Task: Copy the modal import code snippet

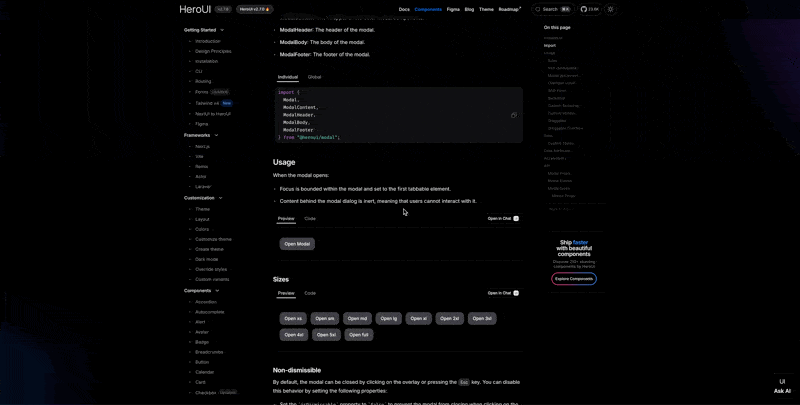Action: point(514,115)
